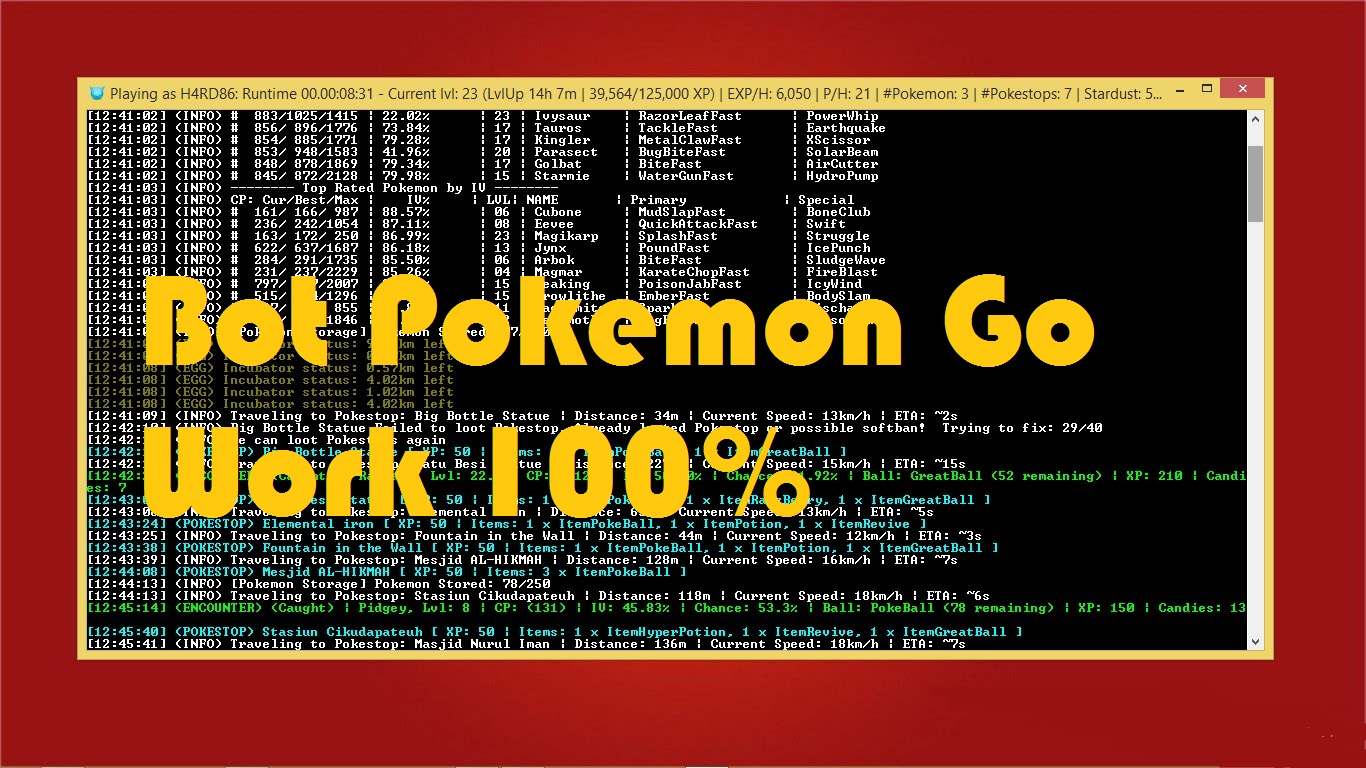Click the console scrollbar down arrow
The width and height of the screenshot is (1366, 768).
pos(1255,640)
